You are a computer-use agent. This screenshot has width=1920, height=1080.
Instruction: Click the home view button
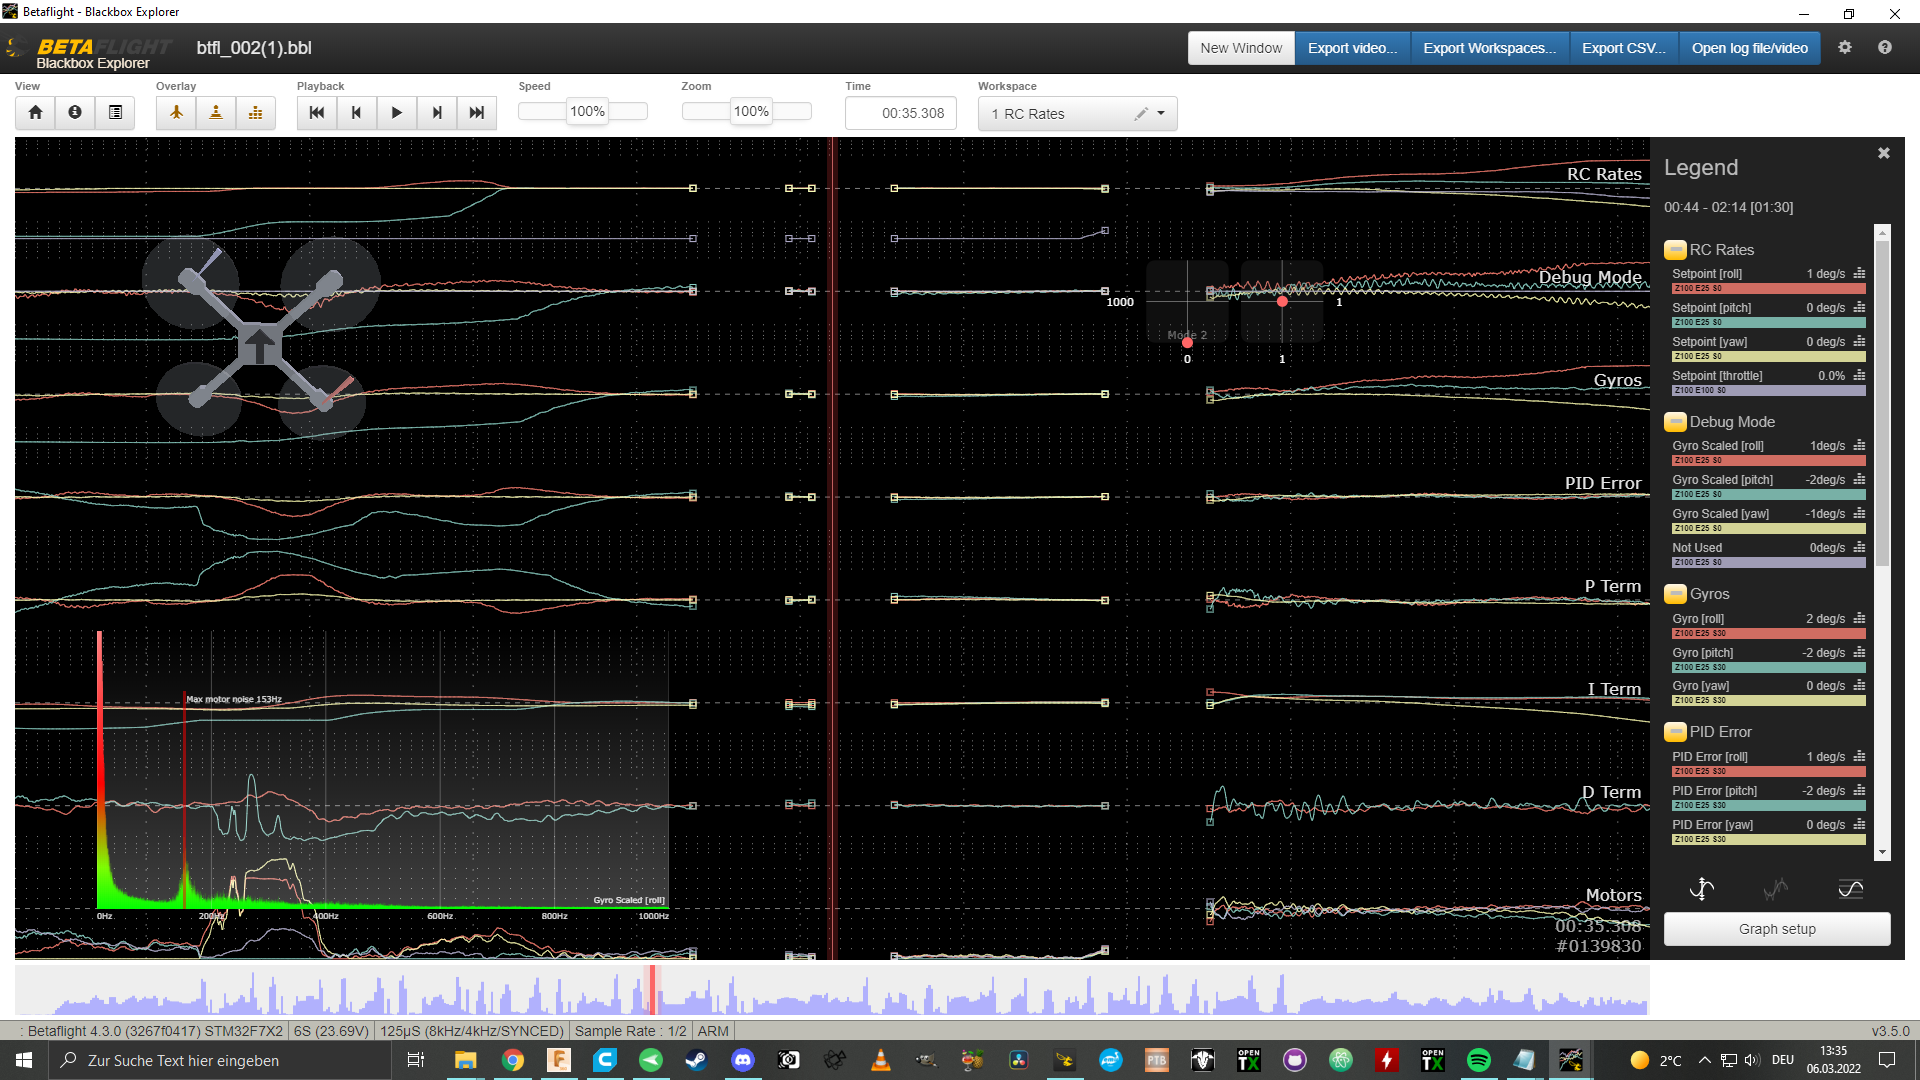35,113
